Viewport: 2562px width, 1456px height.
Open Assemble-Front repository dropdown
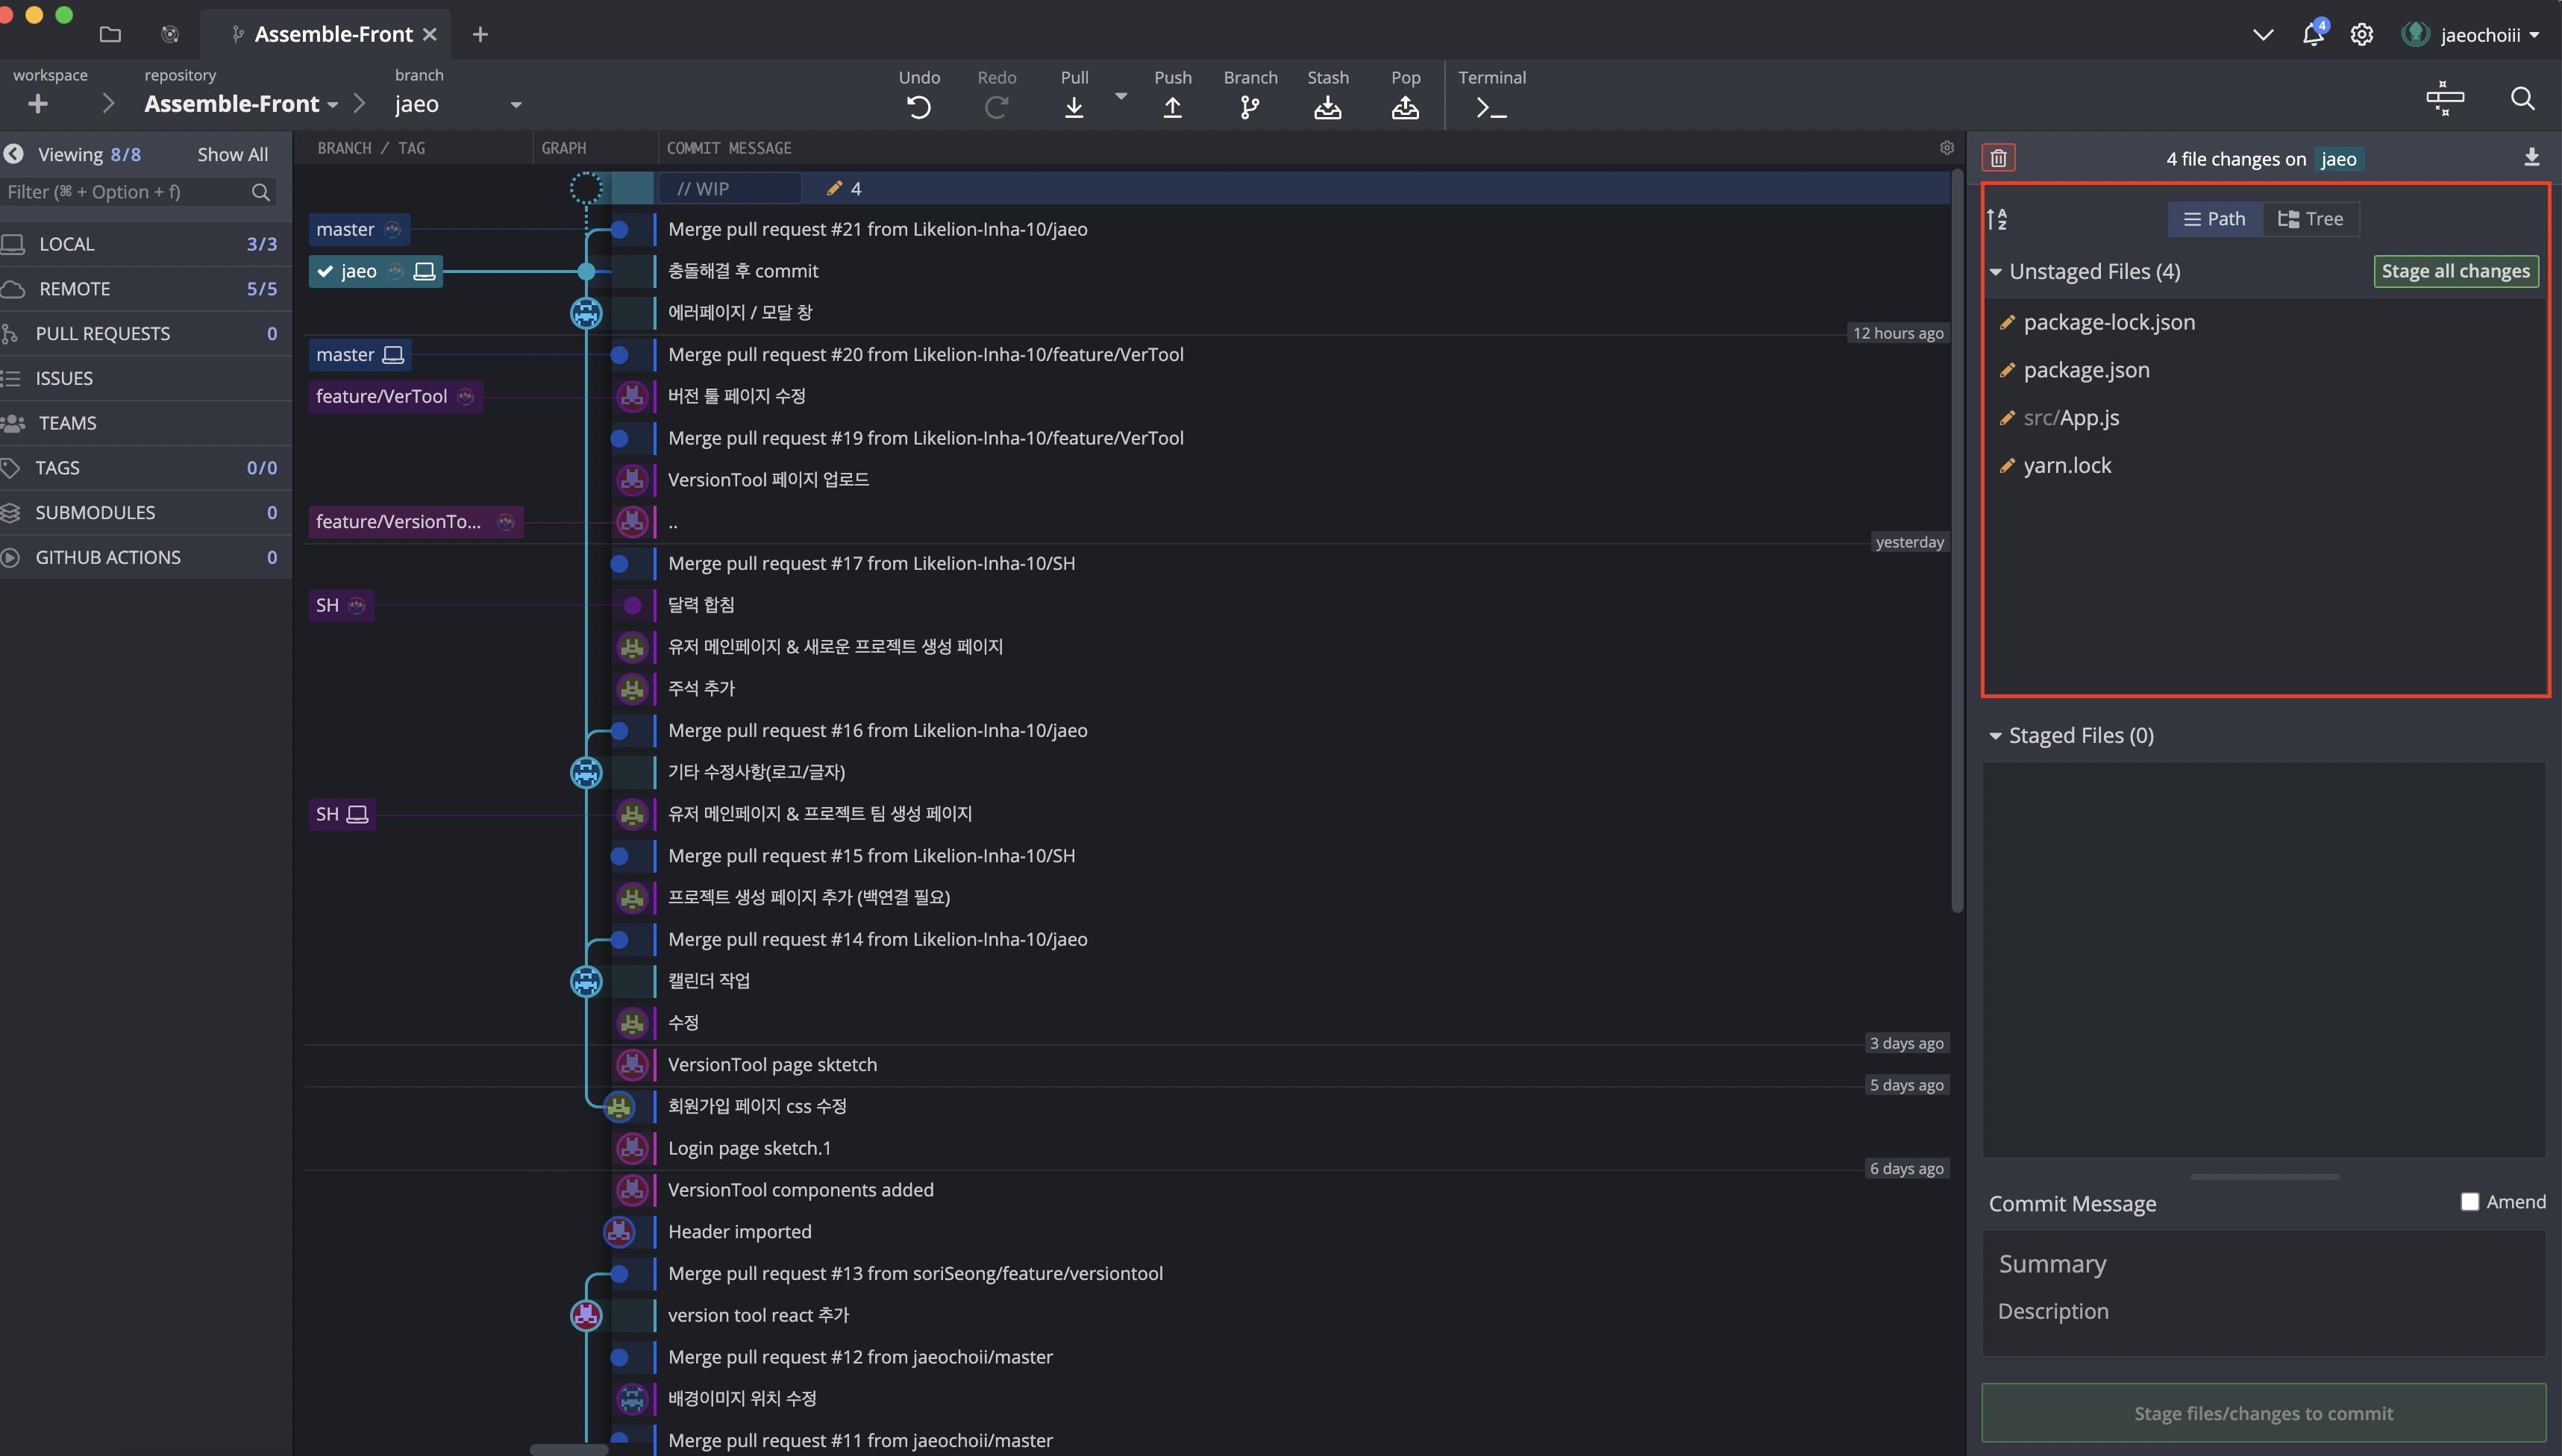(x=332, y=104)
